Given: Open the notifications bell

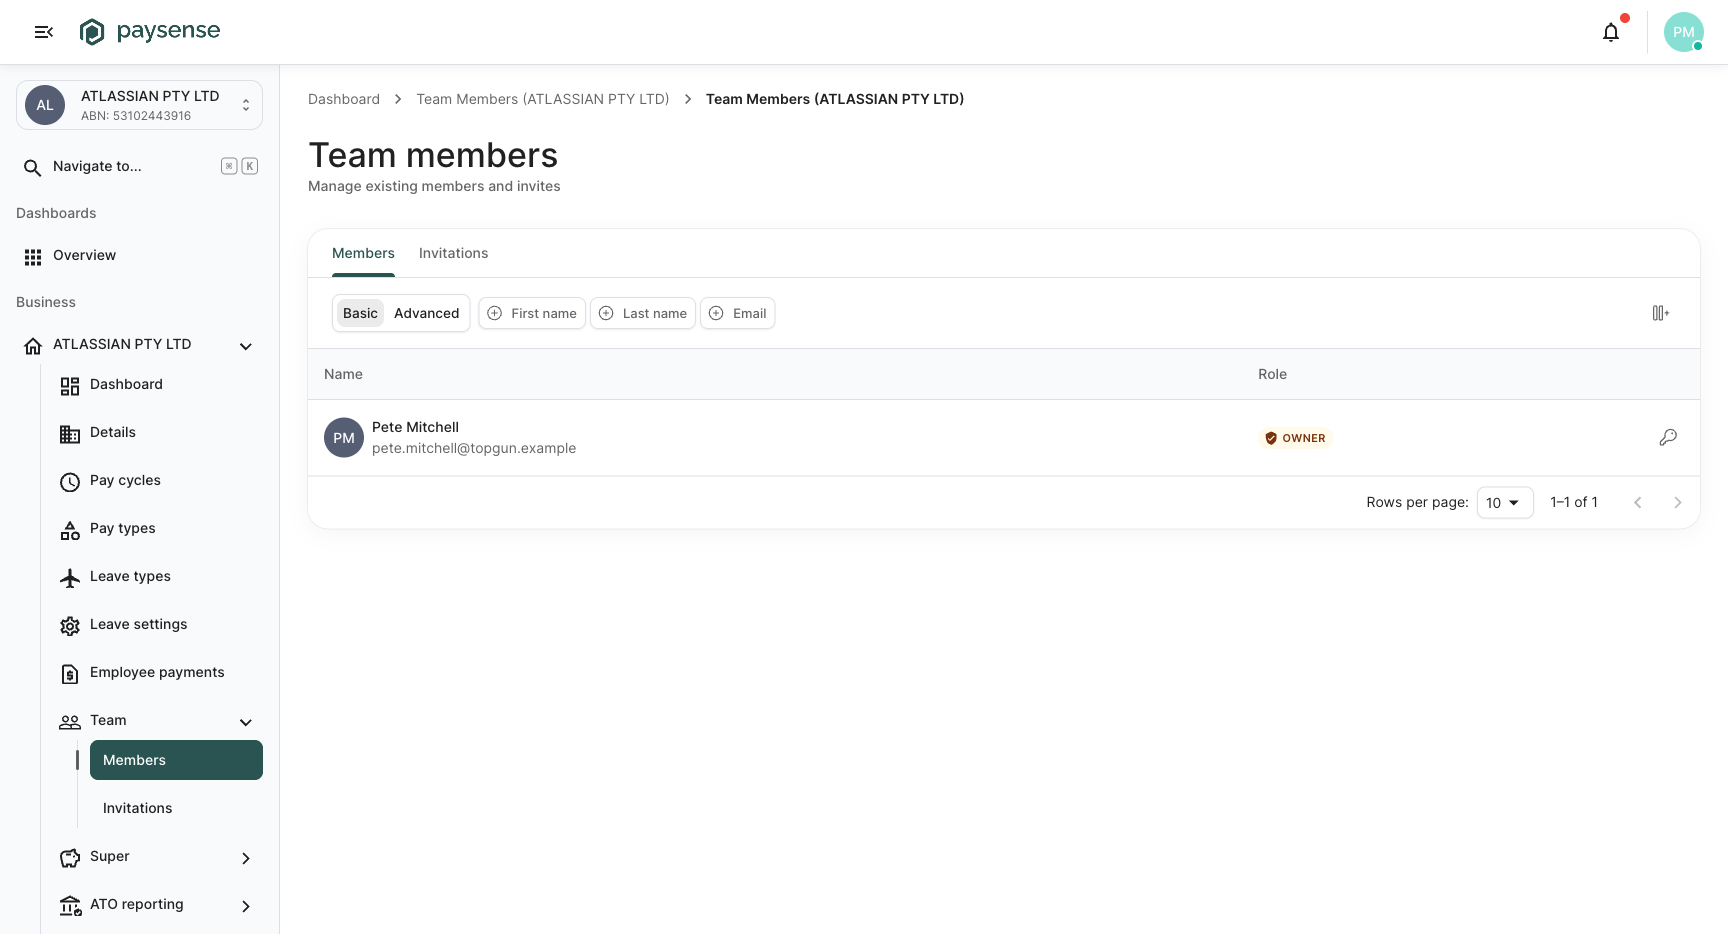Looking at the screenshot, I should coord(1611,32).
